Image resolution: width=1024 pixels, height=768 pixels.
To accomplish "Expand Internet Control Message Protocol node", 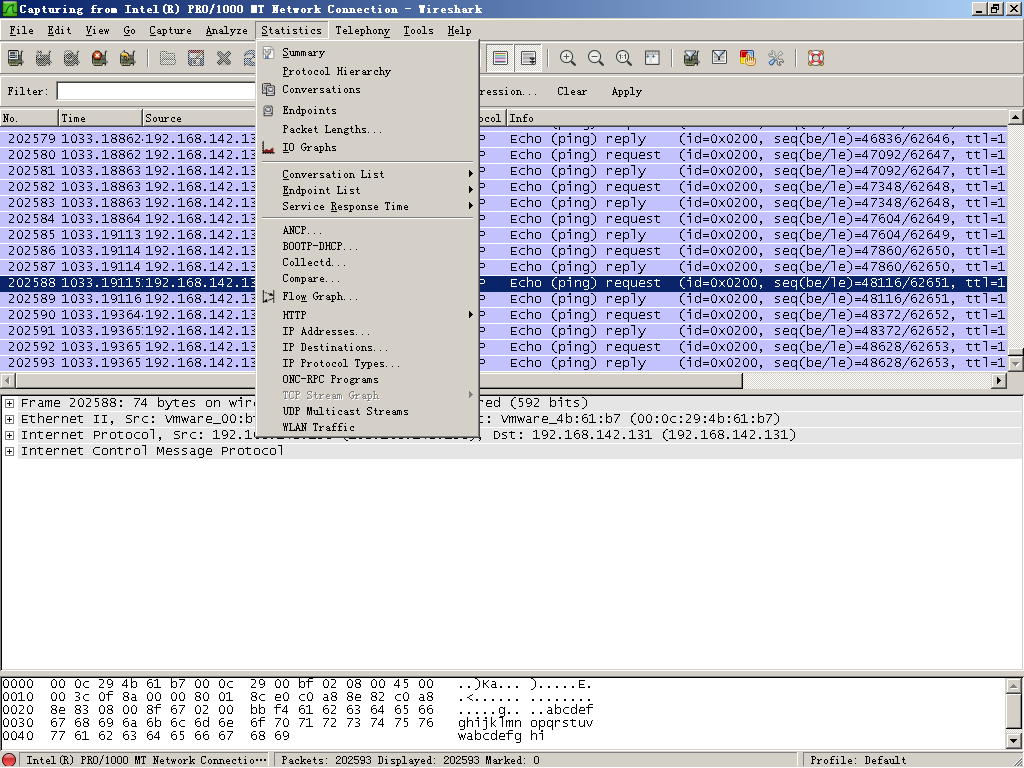I will tap(9, 451).
